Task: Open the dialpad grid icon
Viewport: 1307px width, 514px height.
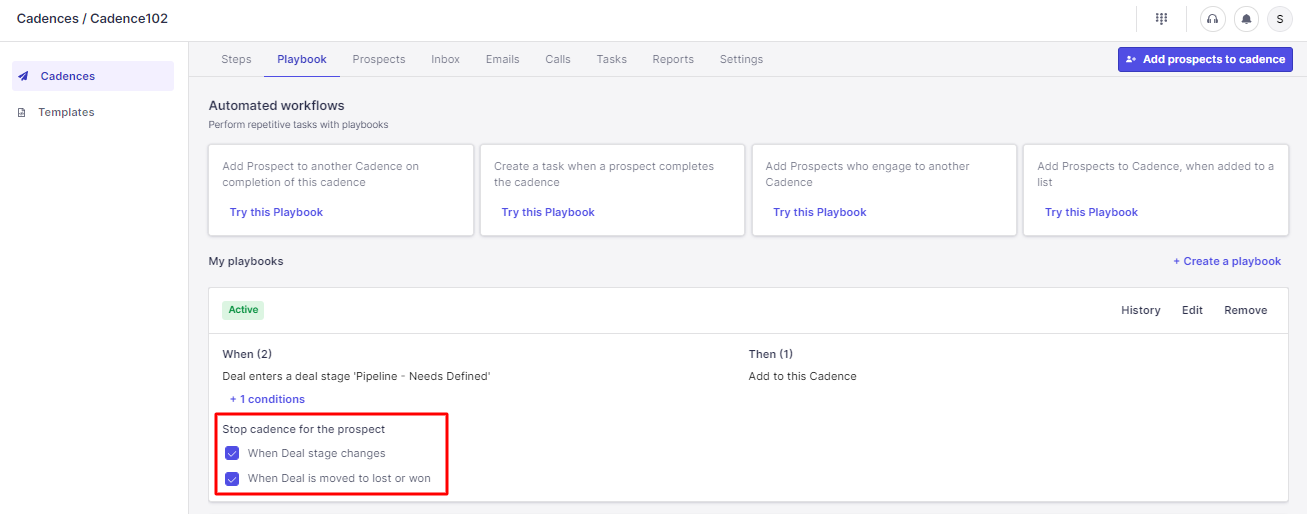Action: pyautogui.click(x=1162, y=19)
